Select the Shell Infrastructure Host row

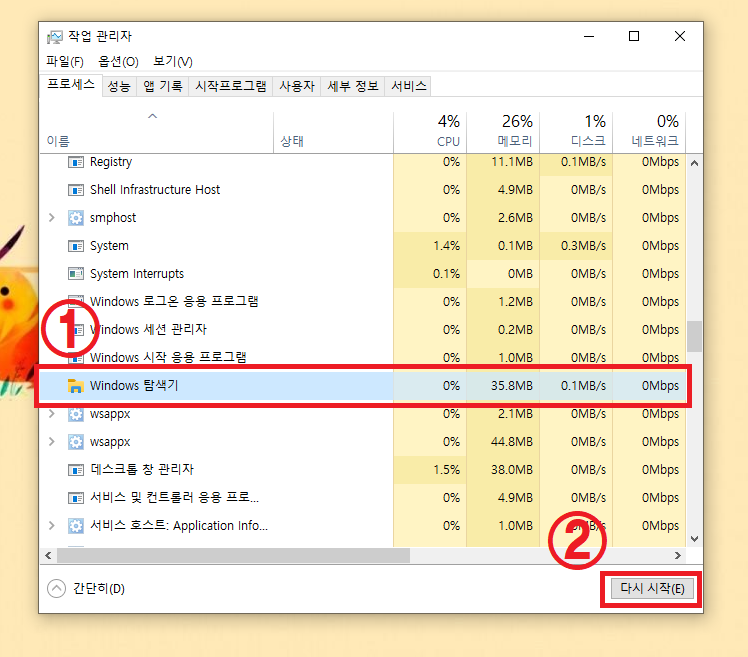[x=363, y=190]
